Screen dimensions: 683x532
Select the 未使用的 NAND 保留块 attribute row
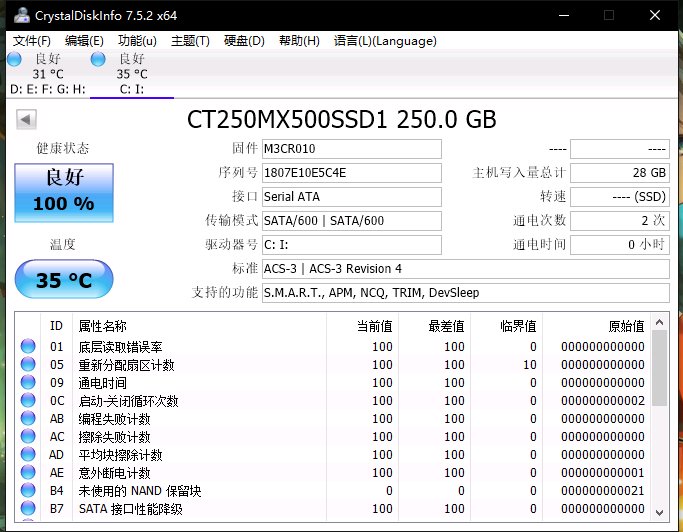click(x=333, y=491)
